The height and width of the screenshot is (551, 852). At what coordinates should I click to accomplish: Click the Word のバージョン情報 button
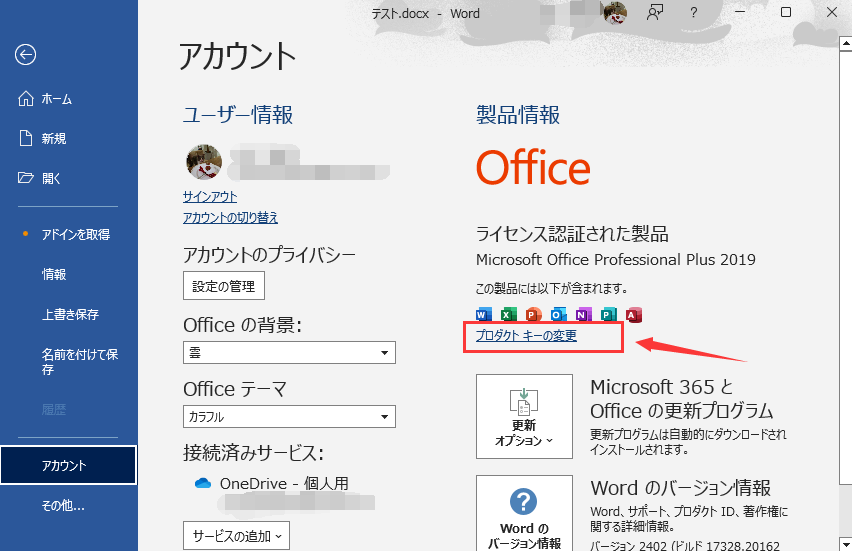pos(524,514)
